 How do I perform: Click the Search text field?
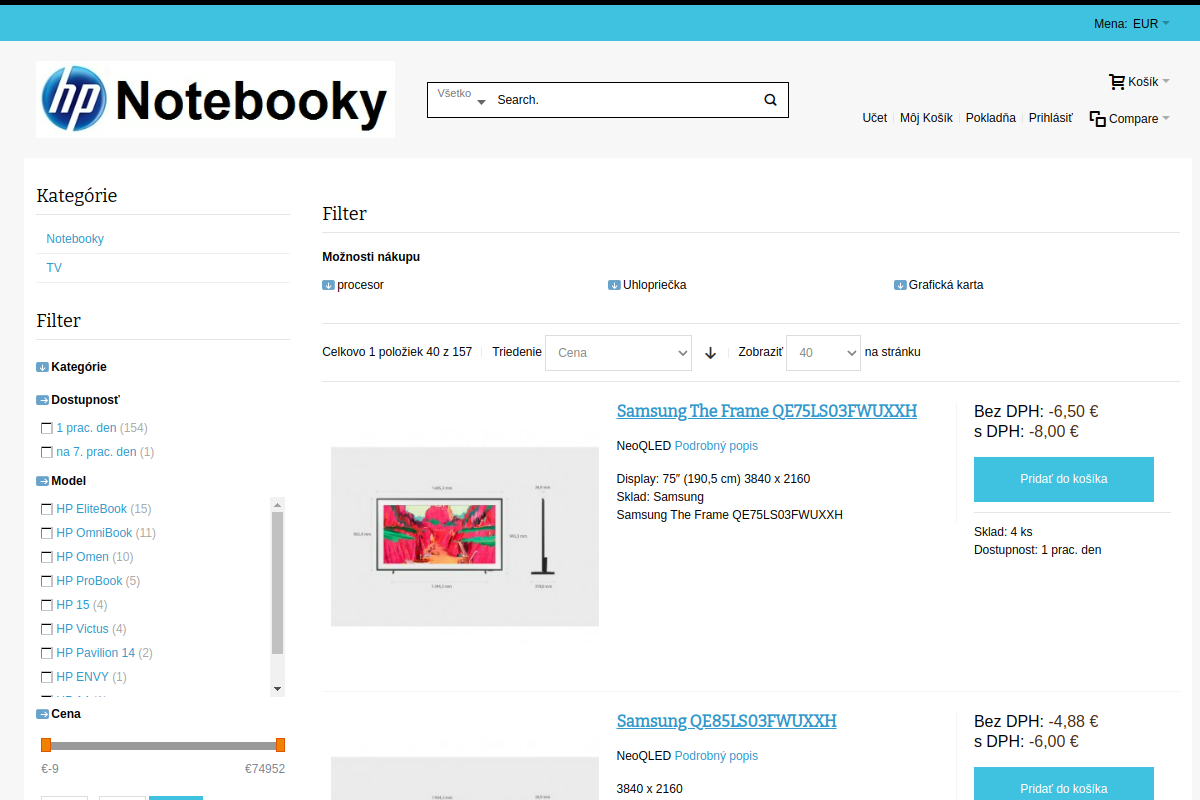626,100
